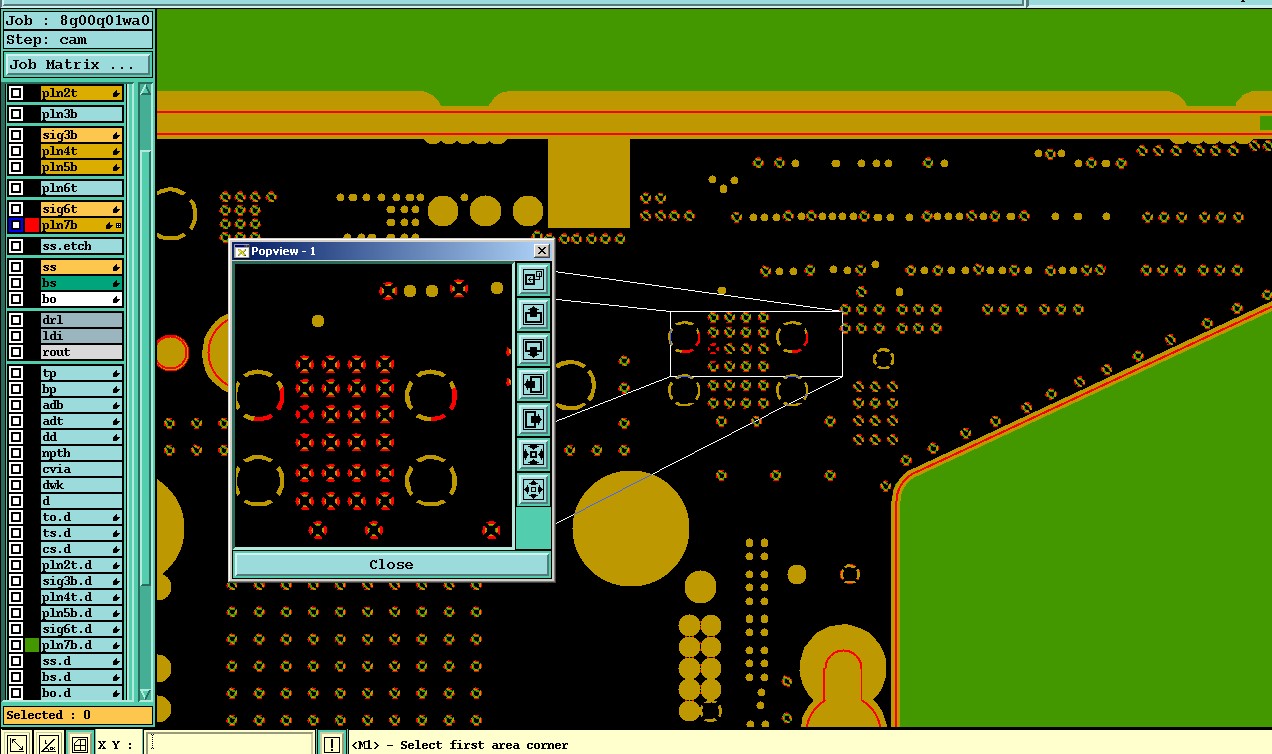
Task: Click the pencil icon on the to.d layer
Action: (116, 517)
